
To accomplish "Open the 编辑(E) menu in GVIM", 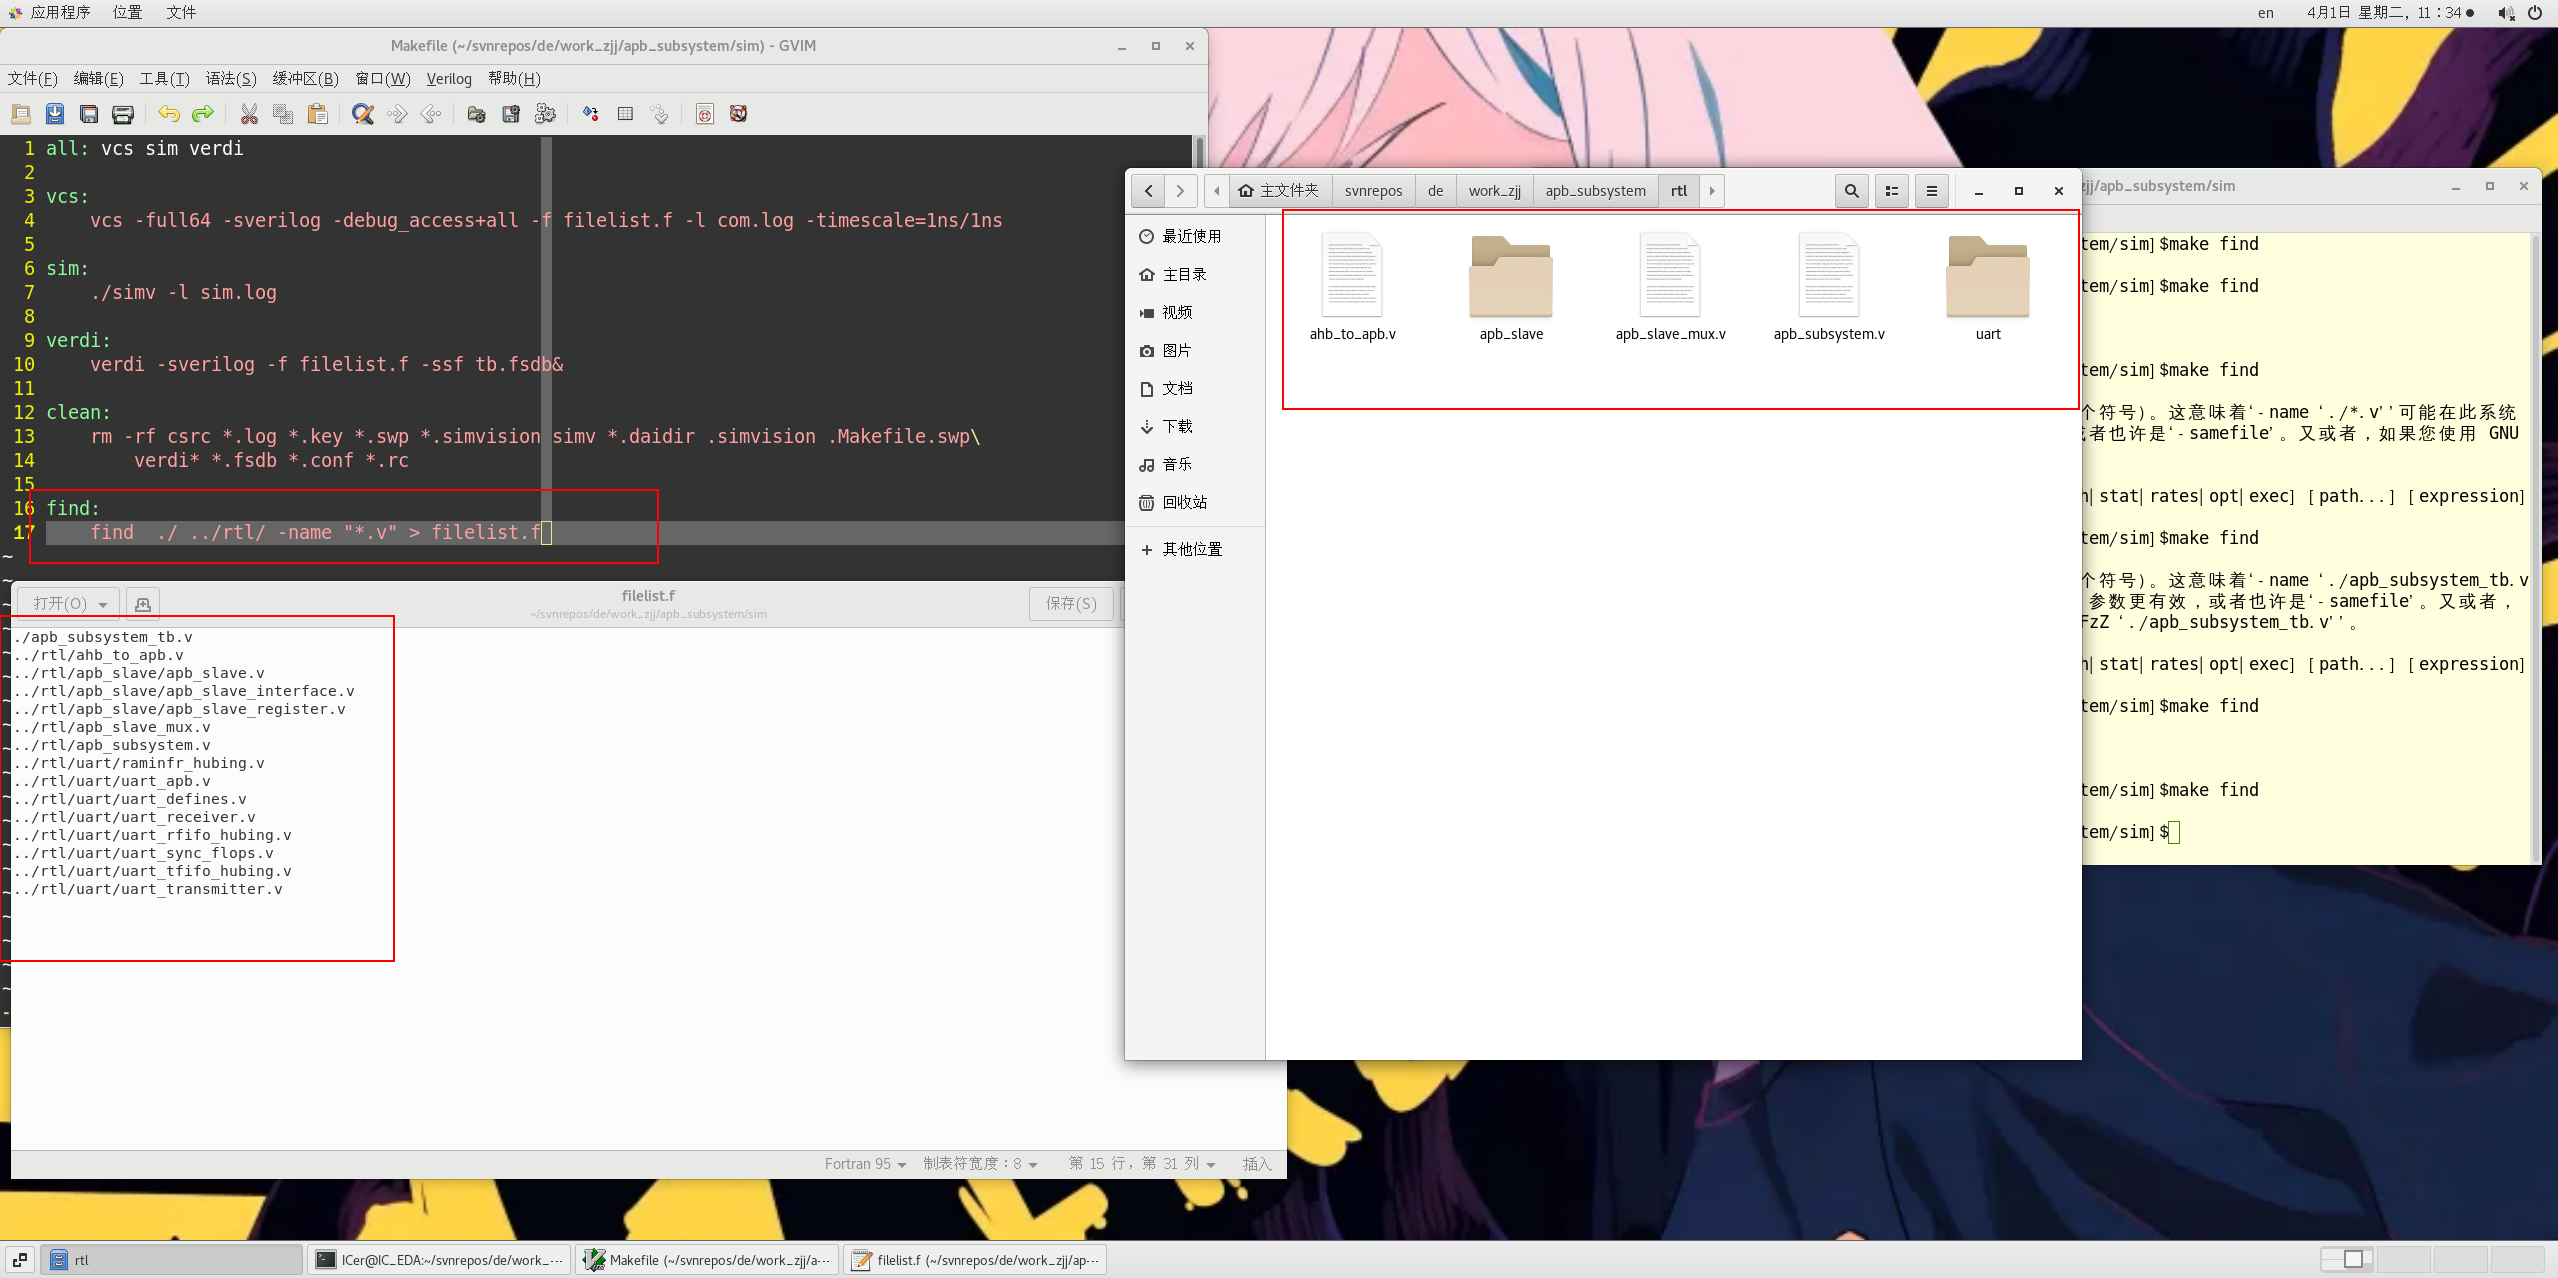I will tap(97, 79).
